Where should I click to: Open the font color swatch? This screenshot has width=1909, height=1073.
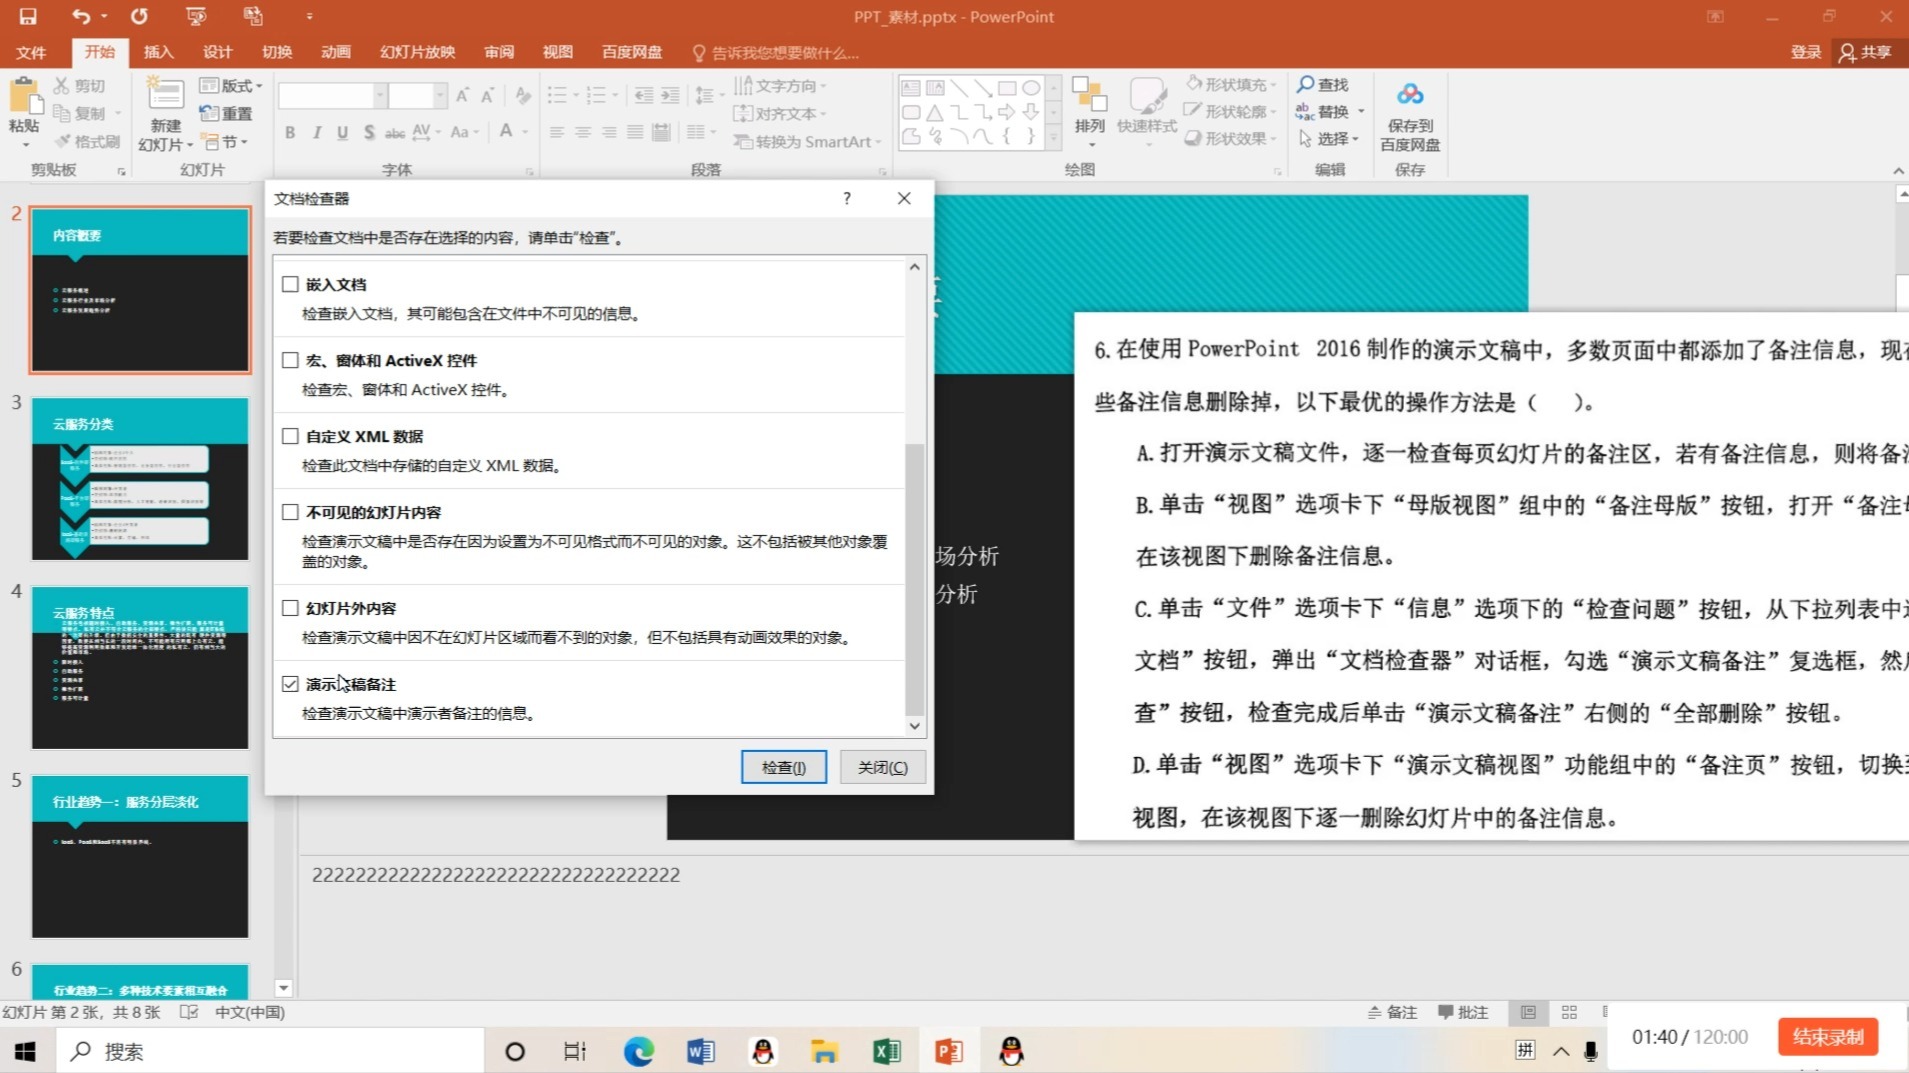click(x=508, y=131)
